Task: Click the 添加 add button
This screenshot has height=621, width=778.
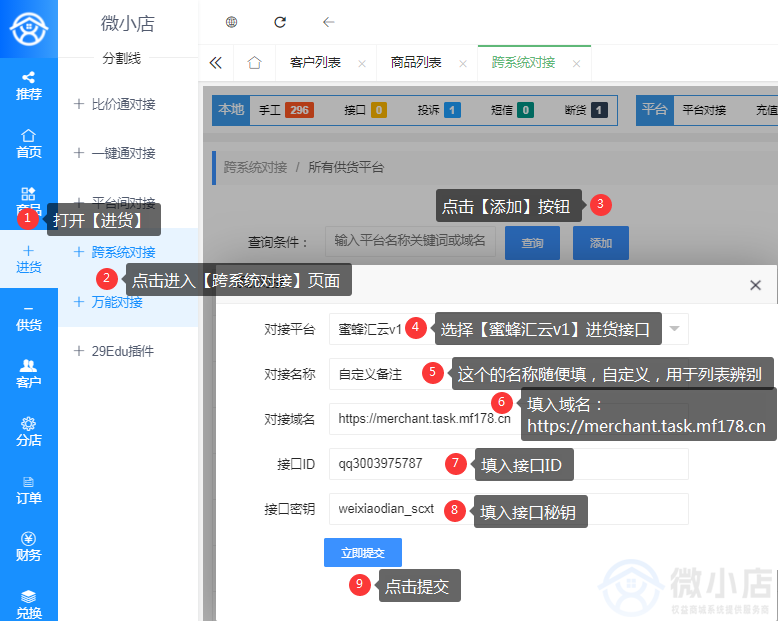Action: 601,243
